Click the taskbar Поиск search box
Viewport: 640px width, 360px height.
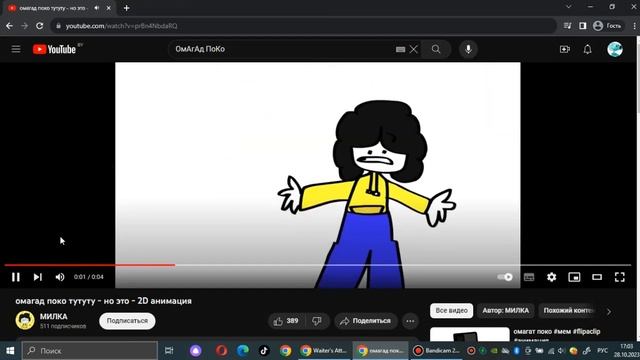(90, 351)
